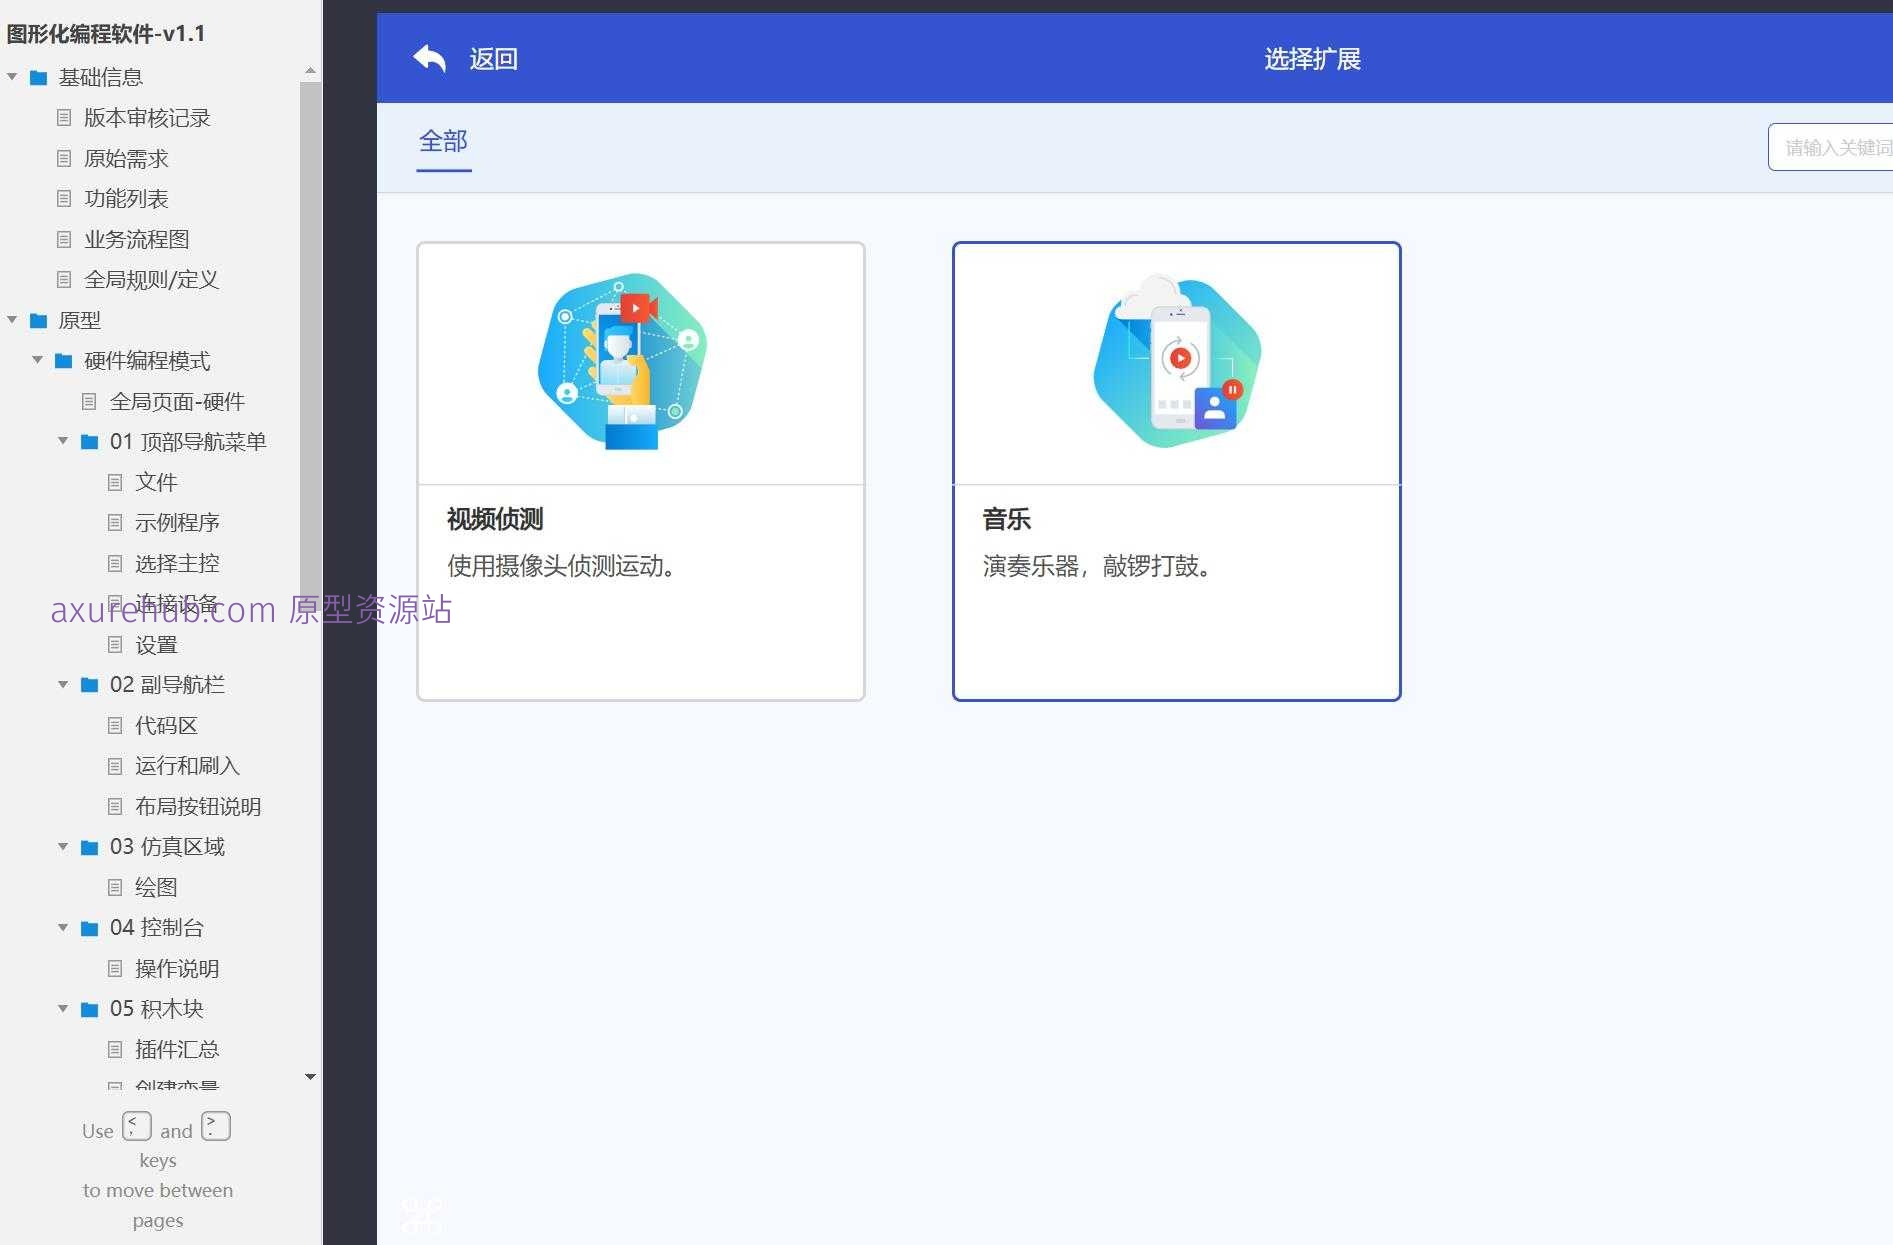Click the page icon beside 全局规则/定义

coord(64,279)
